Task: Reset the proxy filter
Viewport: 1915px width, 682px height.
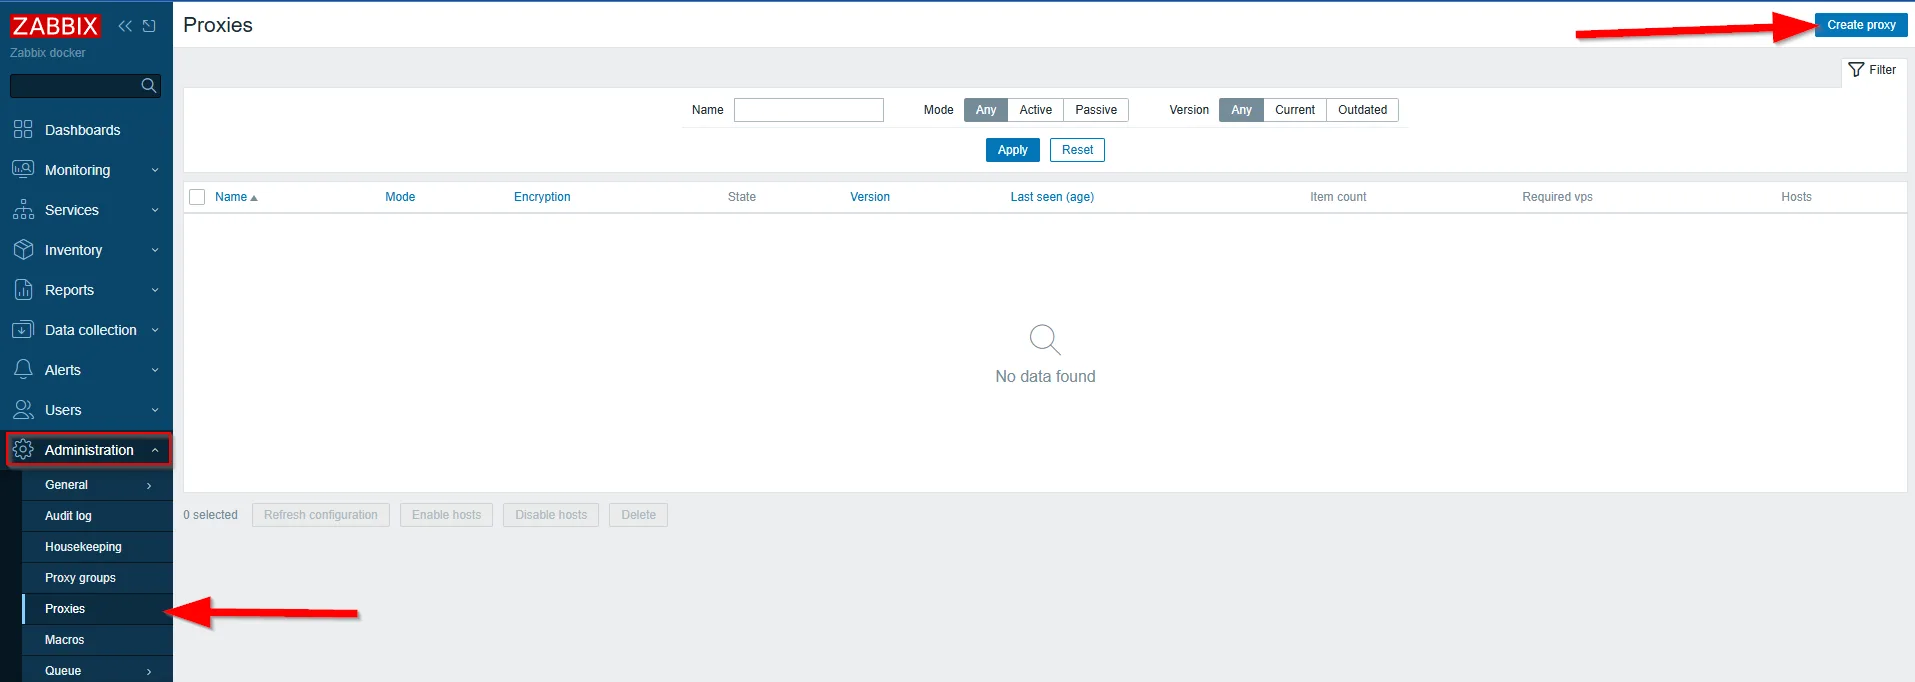Action: [1077, 150]
